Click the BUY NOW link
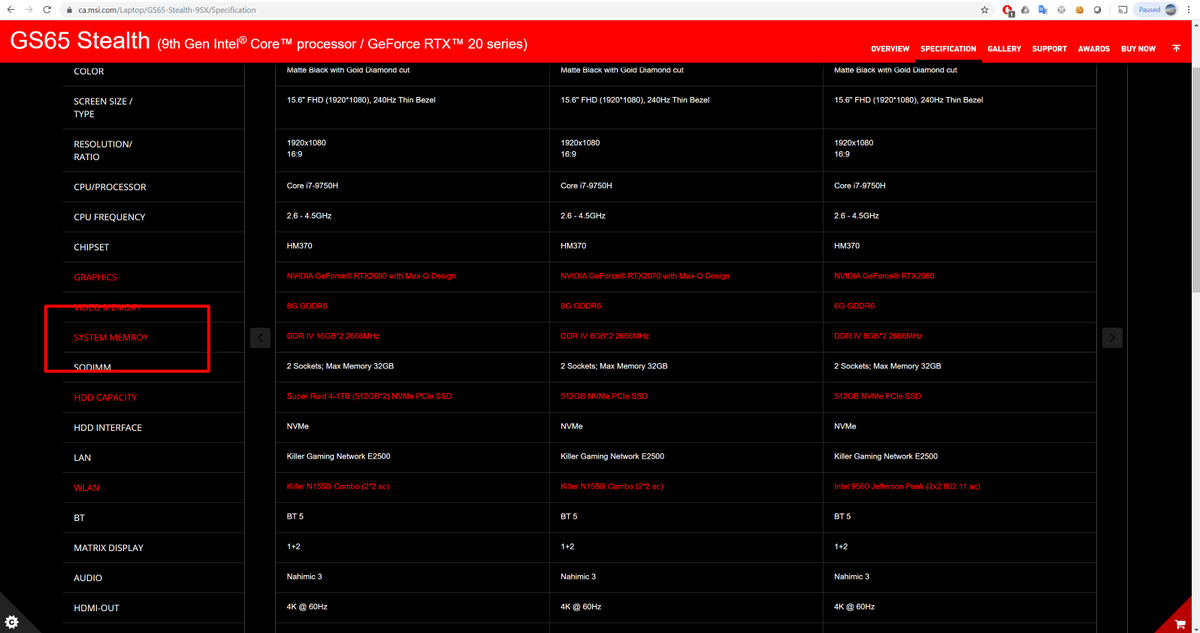Screen dimensions: 1200x633 point(1138,49)
